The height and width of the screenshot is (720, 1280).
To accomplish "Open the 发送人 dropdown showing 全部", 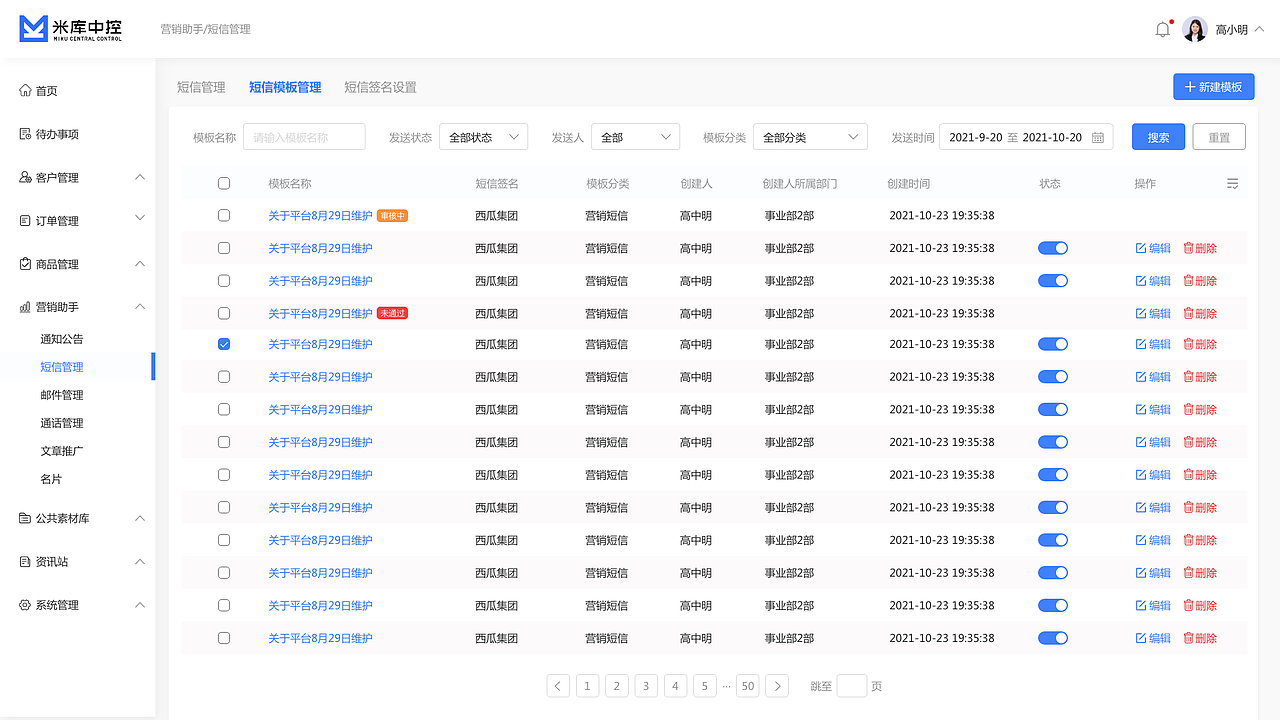I will [635, 136].
